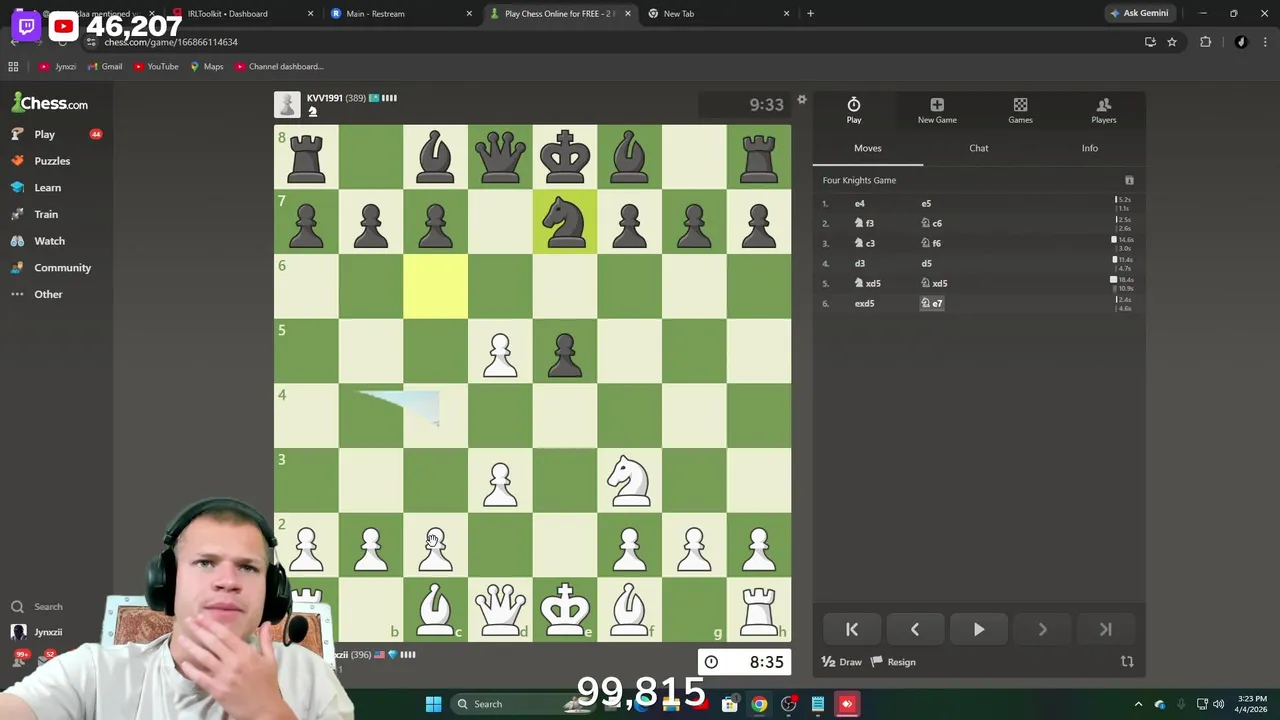Open the Four Knights Game opening name
The image size is (1280, 720).
tap(859, 180)
